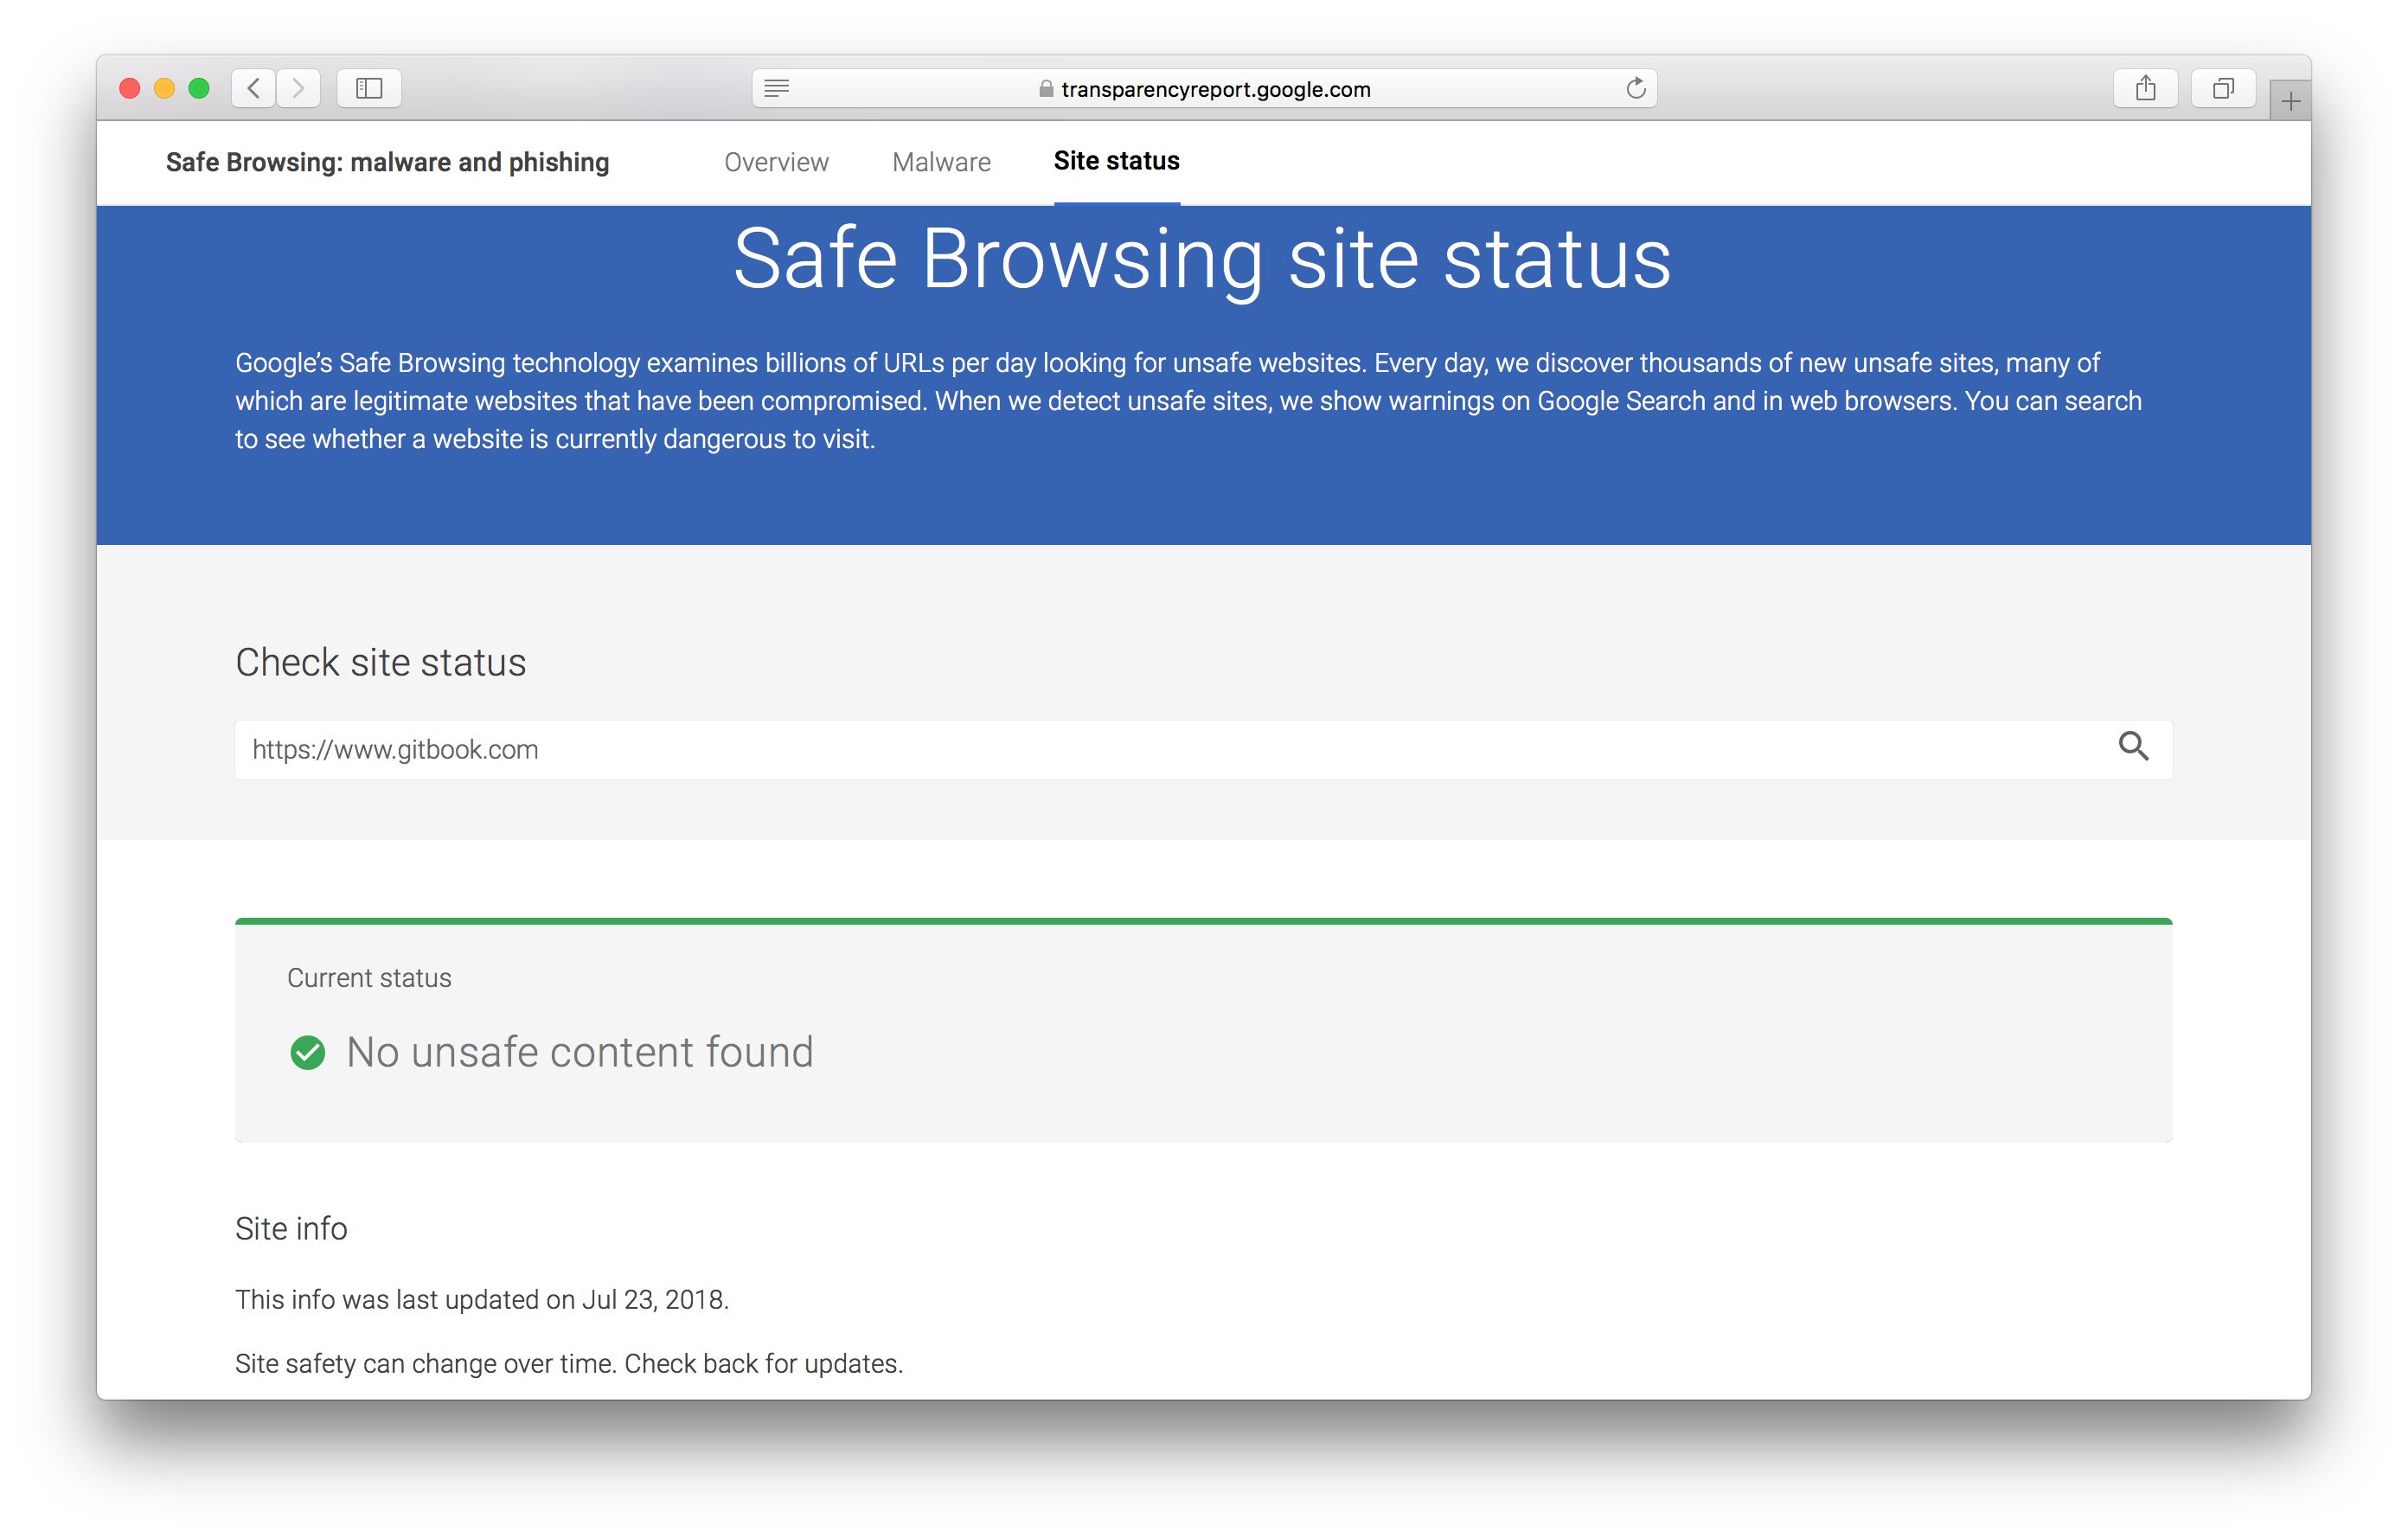The image size is (2408, 1538).
Task: Show all tabs overview icon
Action: pos(2222,88)
